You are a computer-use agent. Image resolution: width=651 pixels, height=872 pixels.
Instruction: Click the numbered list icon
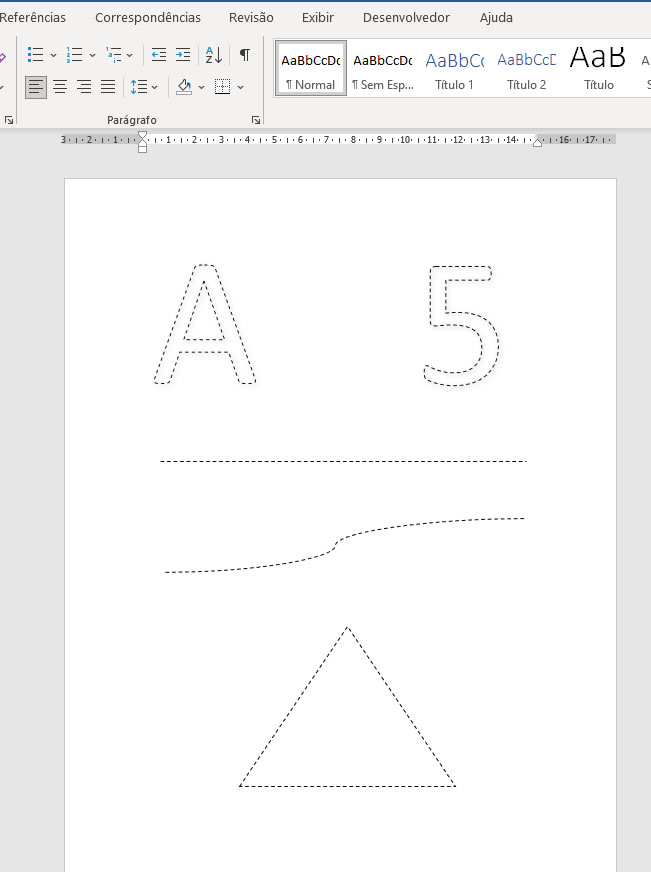point(74,55)
